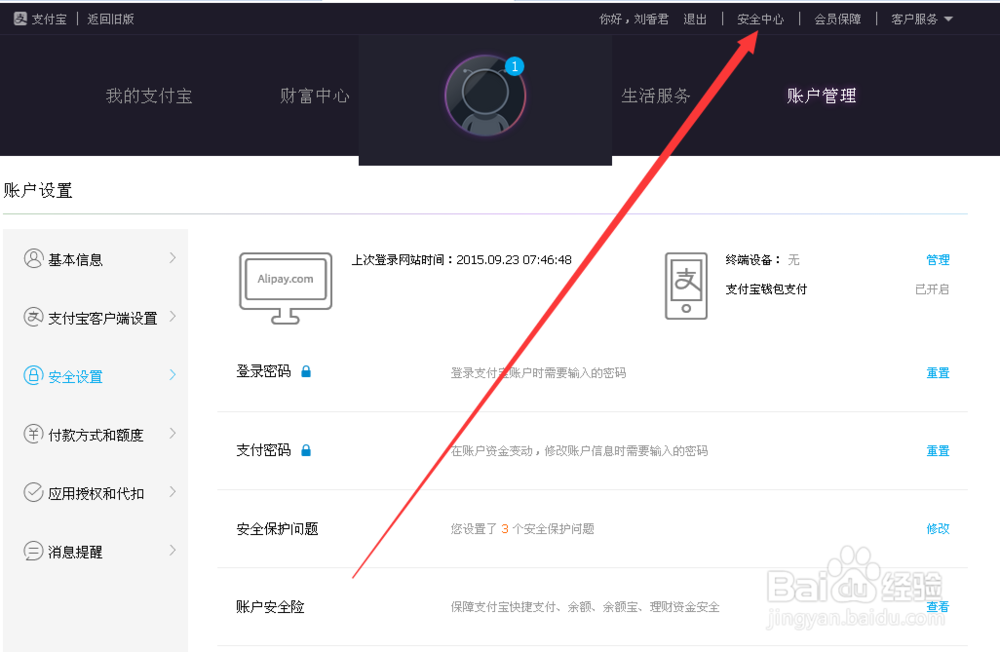1000x652 pixels.
Task: Click the 支付宝钱包支付 label
Action: (x=766, y=289)
